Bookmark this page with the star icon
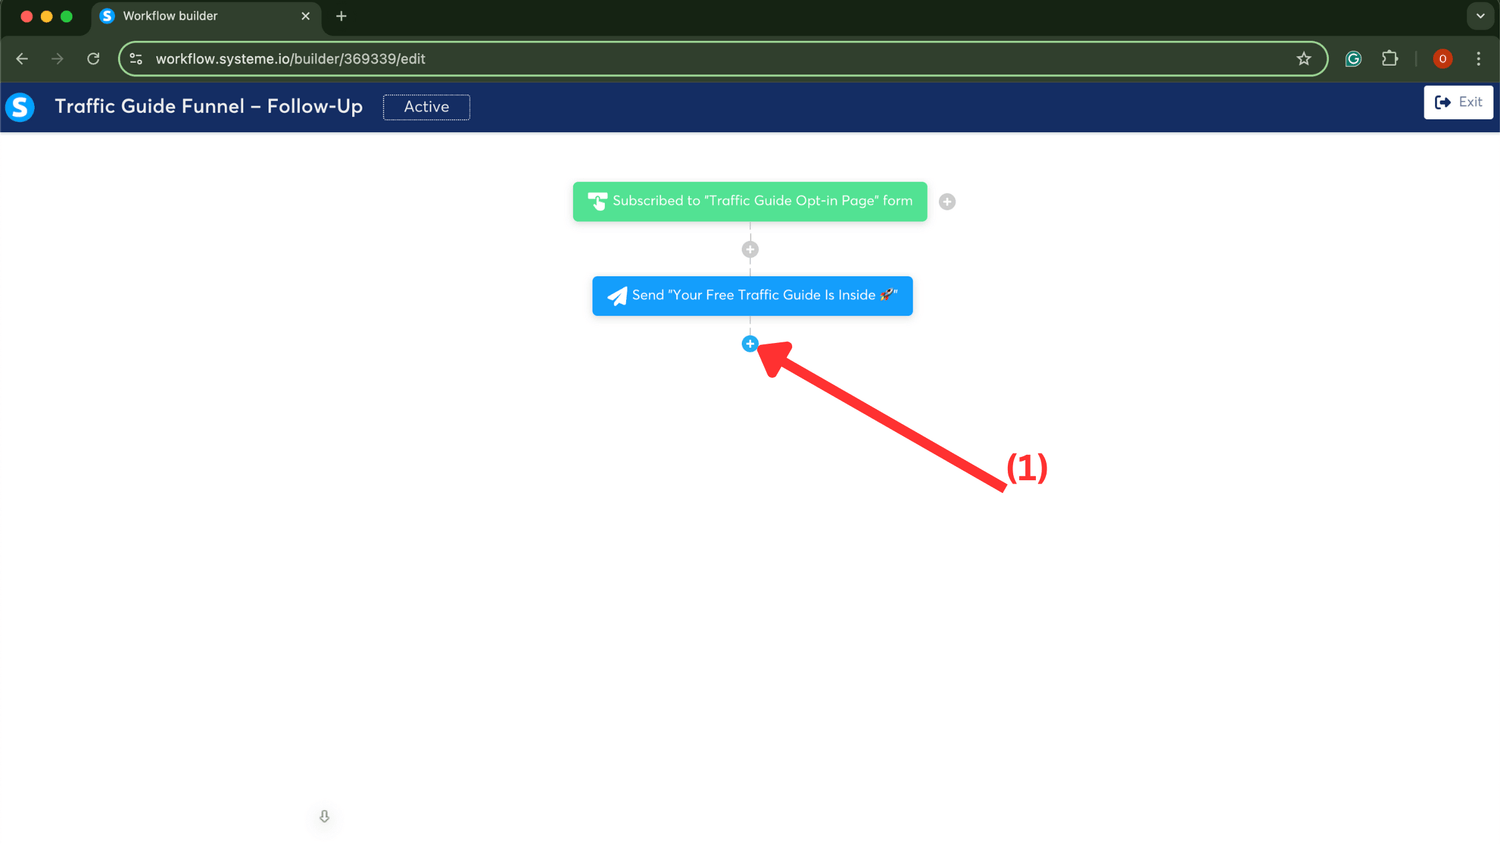The height and width of the screenshot is (844, 1500). (1304, 59)
